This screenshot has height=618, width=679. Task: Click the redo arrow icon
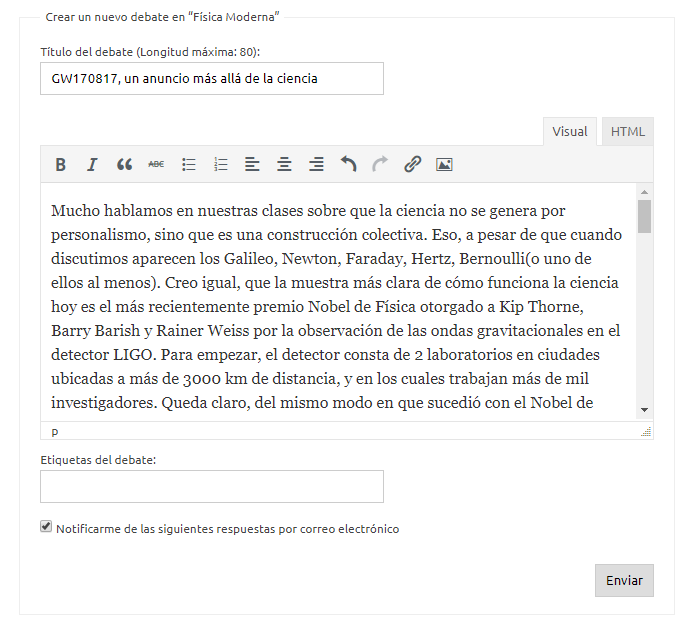[x=380, y=165]
